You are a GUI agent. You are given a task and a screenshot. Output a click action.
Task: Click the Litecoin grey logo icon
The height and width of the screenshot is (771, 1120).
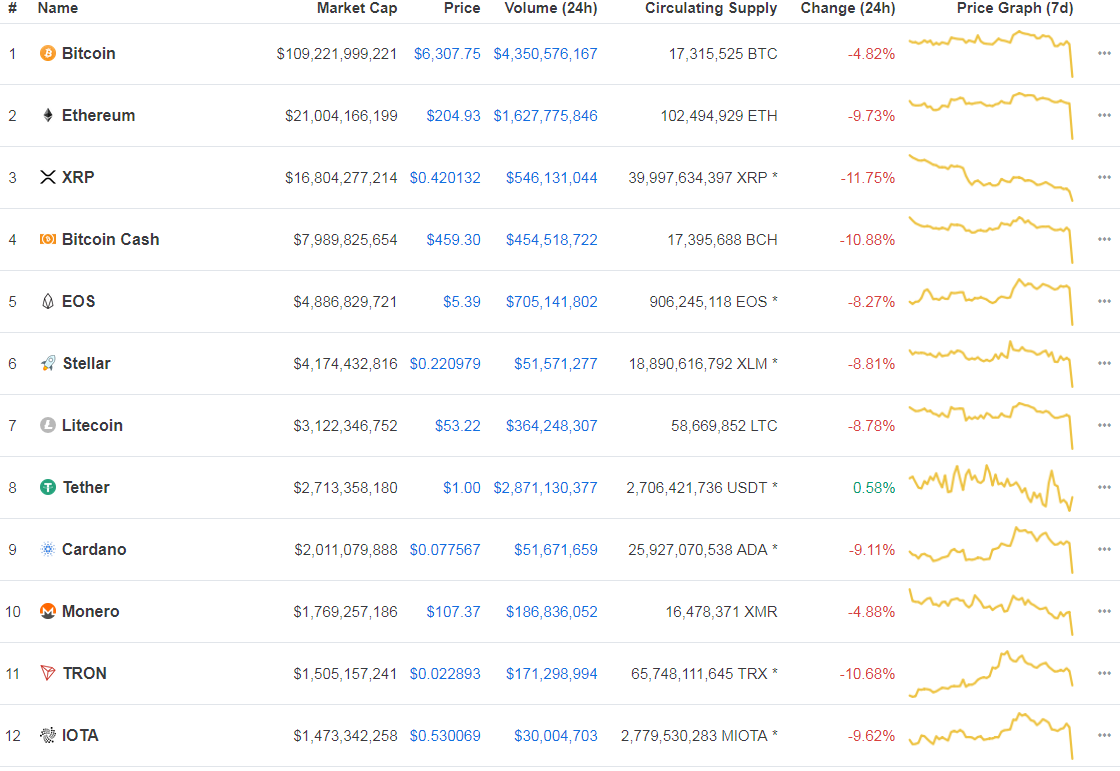point(48,425)
